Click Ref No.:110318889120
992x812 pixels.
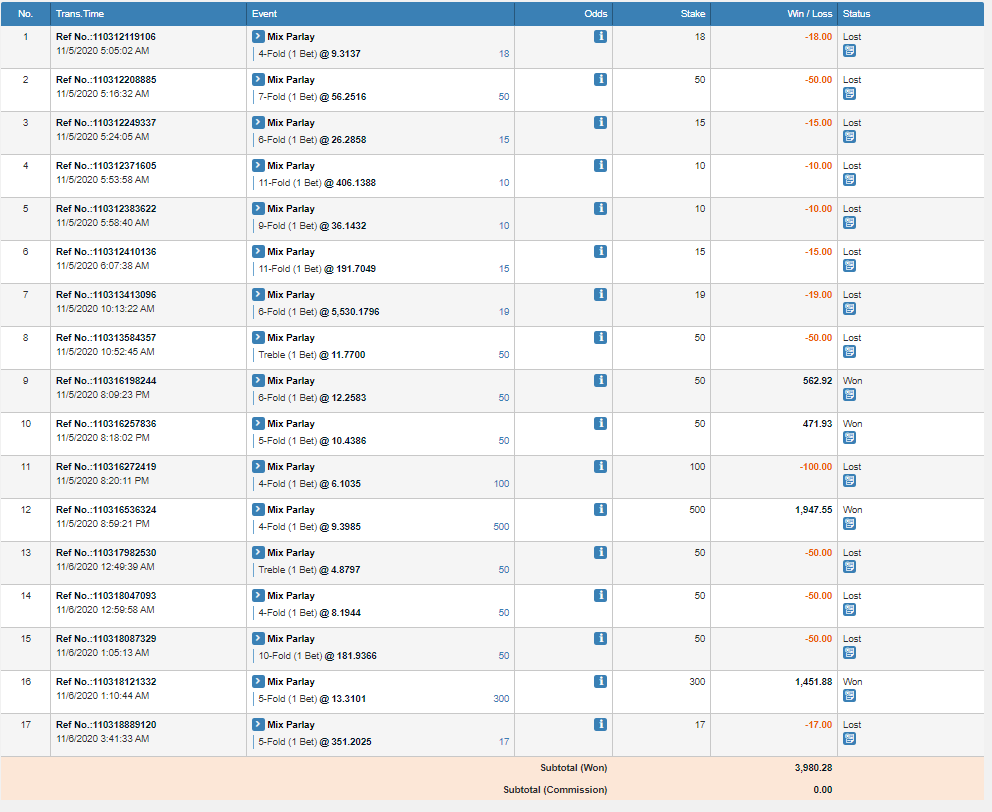click(x=106, y=725)
